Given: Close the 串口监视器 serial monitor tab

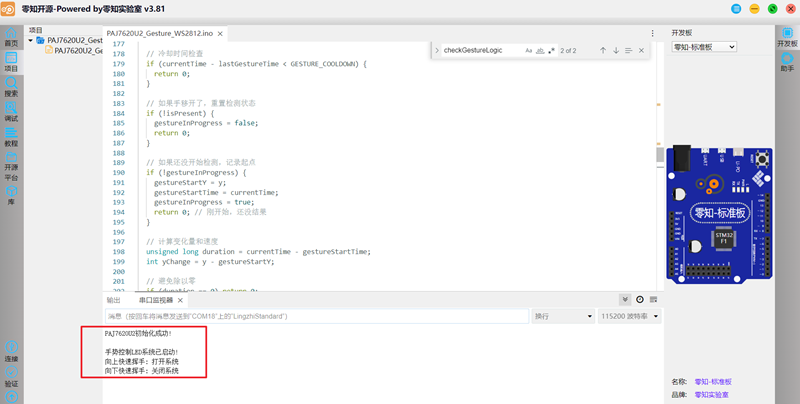Looking at the screenshot, I should point(180,300).
